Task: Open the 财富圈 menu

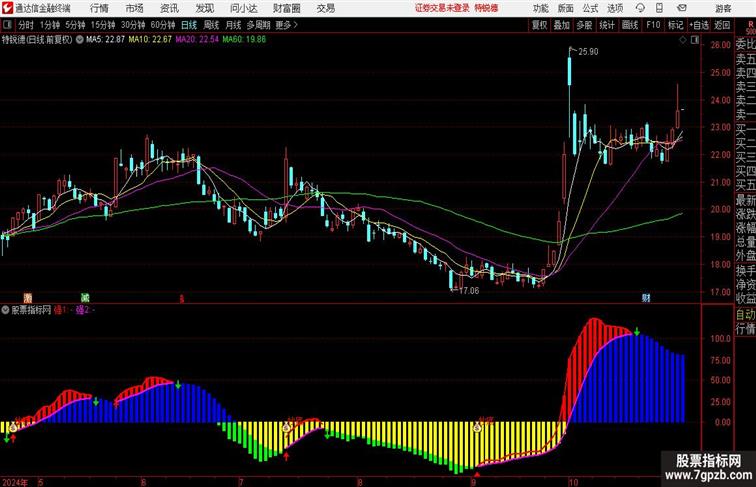Action: click(287, 8)
